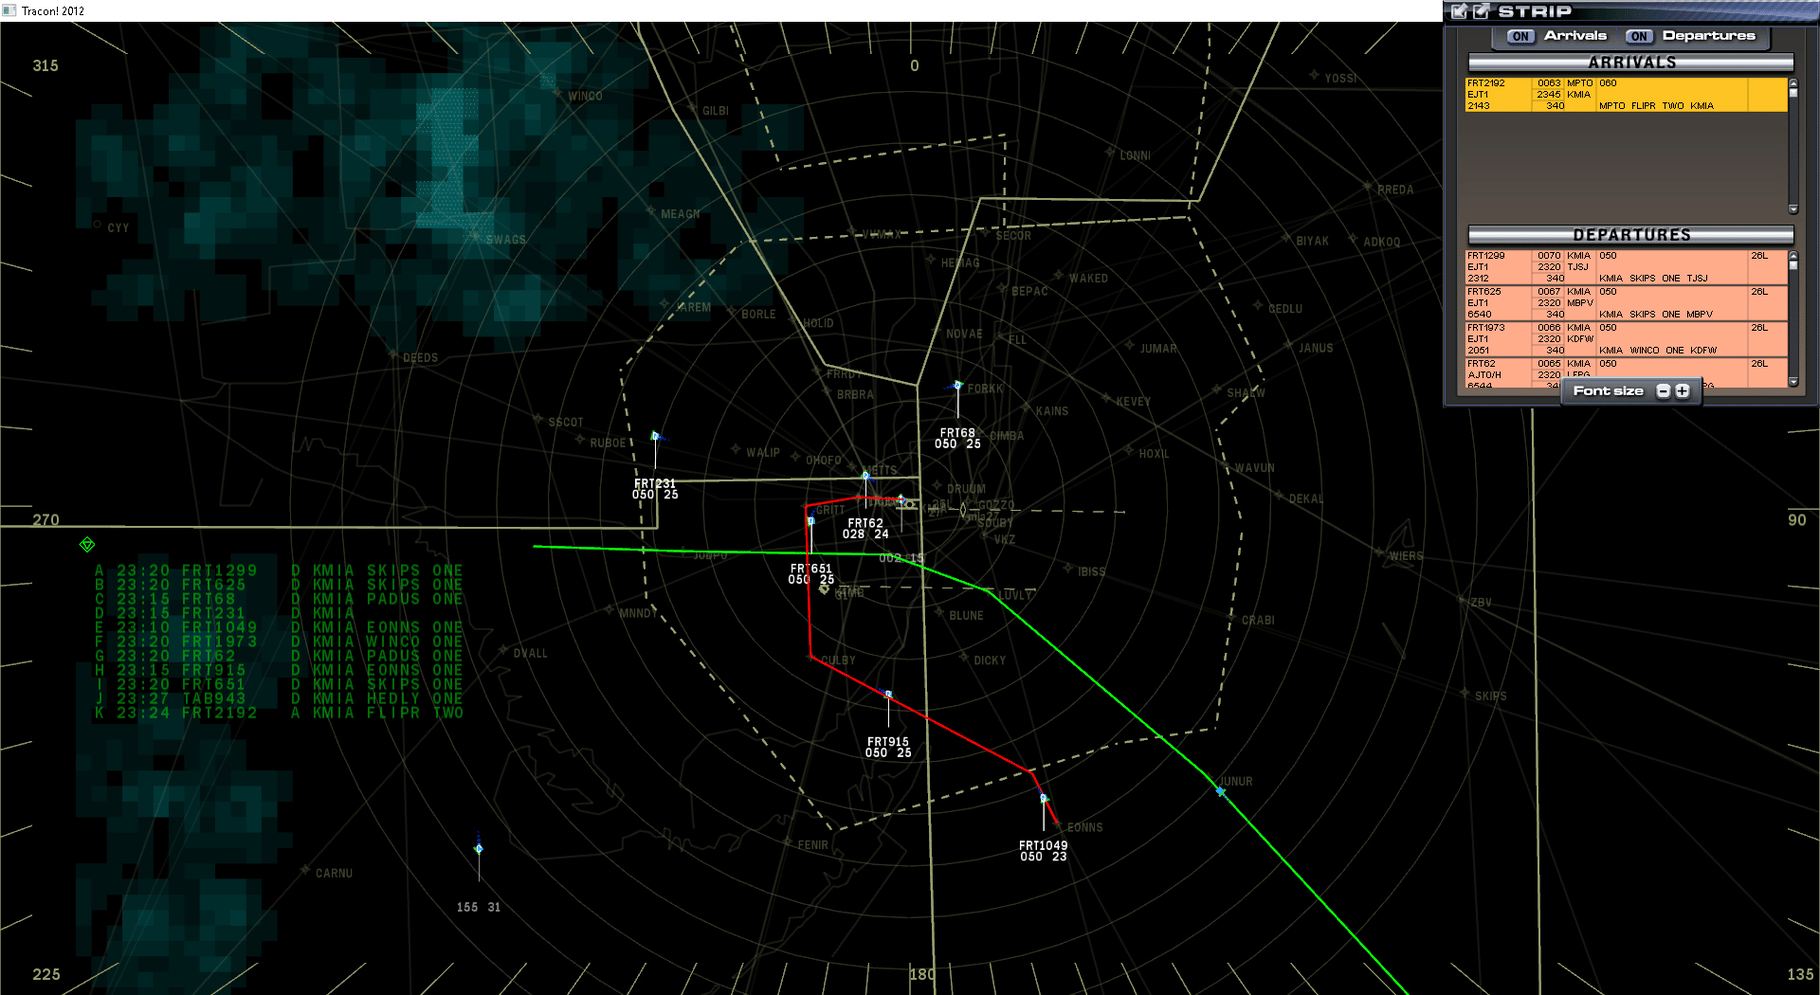Select flight list row J TAB943 HEDLY ONE

point(279,699)
